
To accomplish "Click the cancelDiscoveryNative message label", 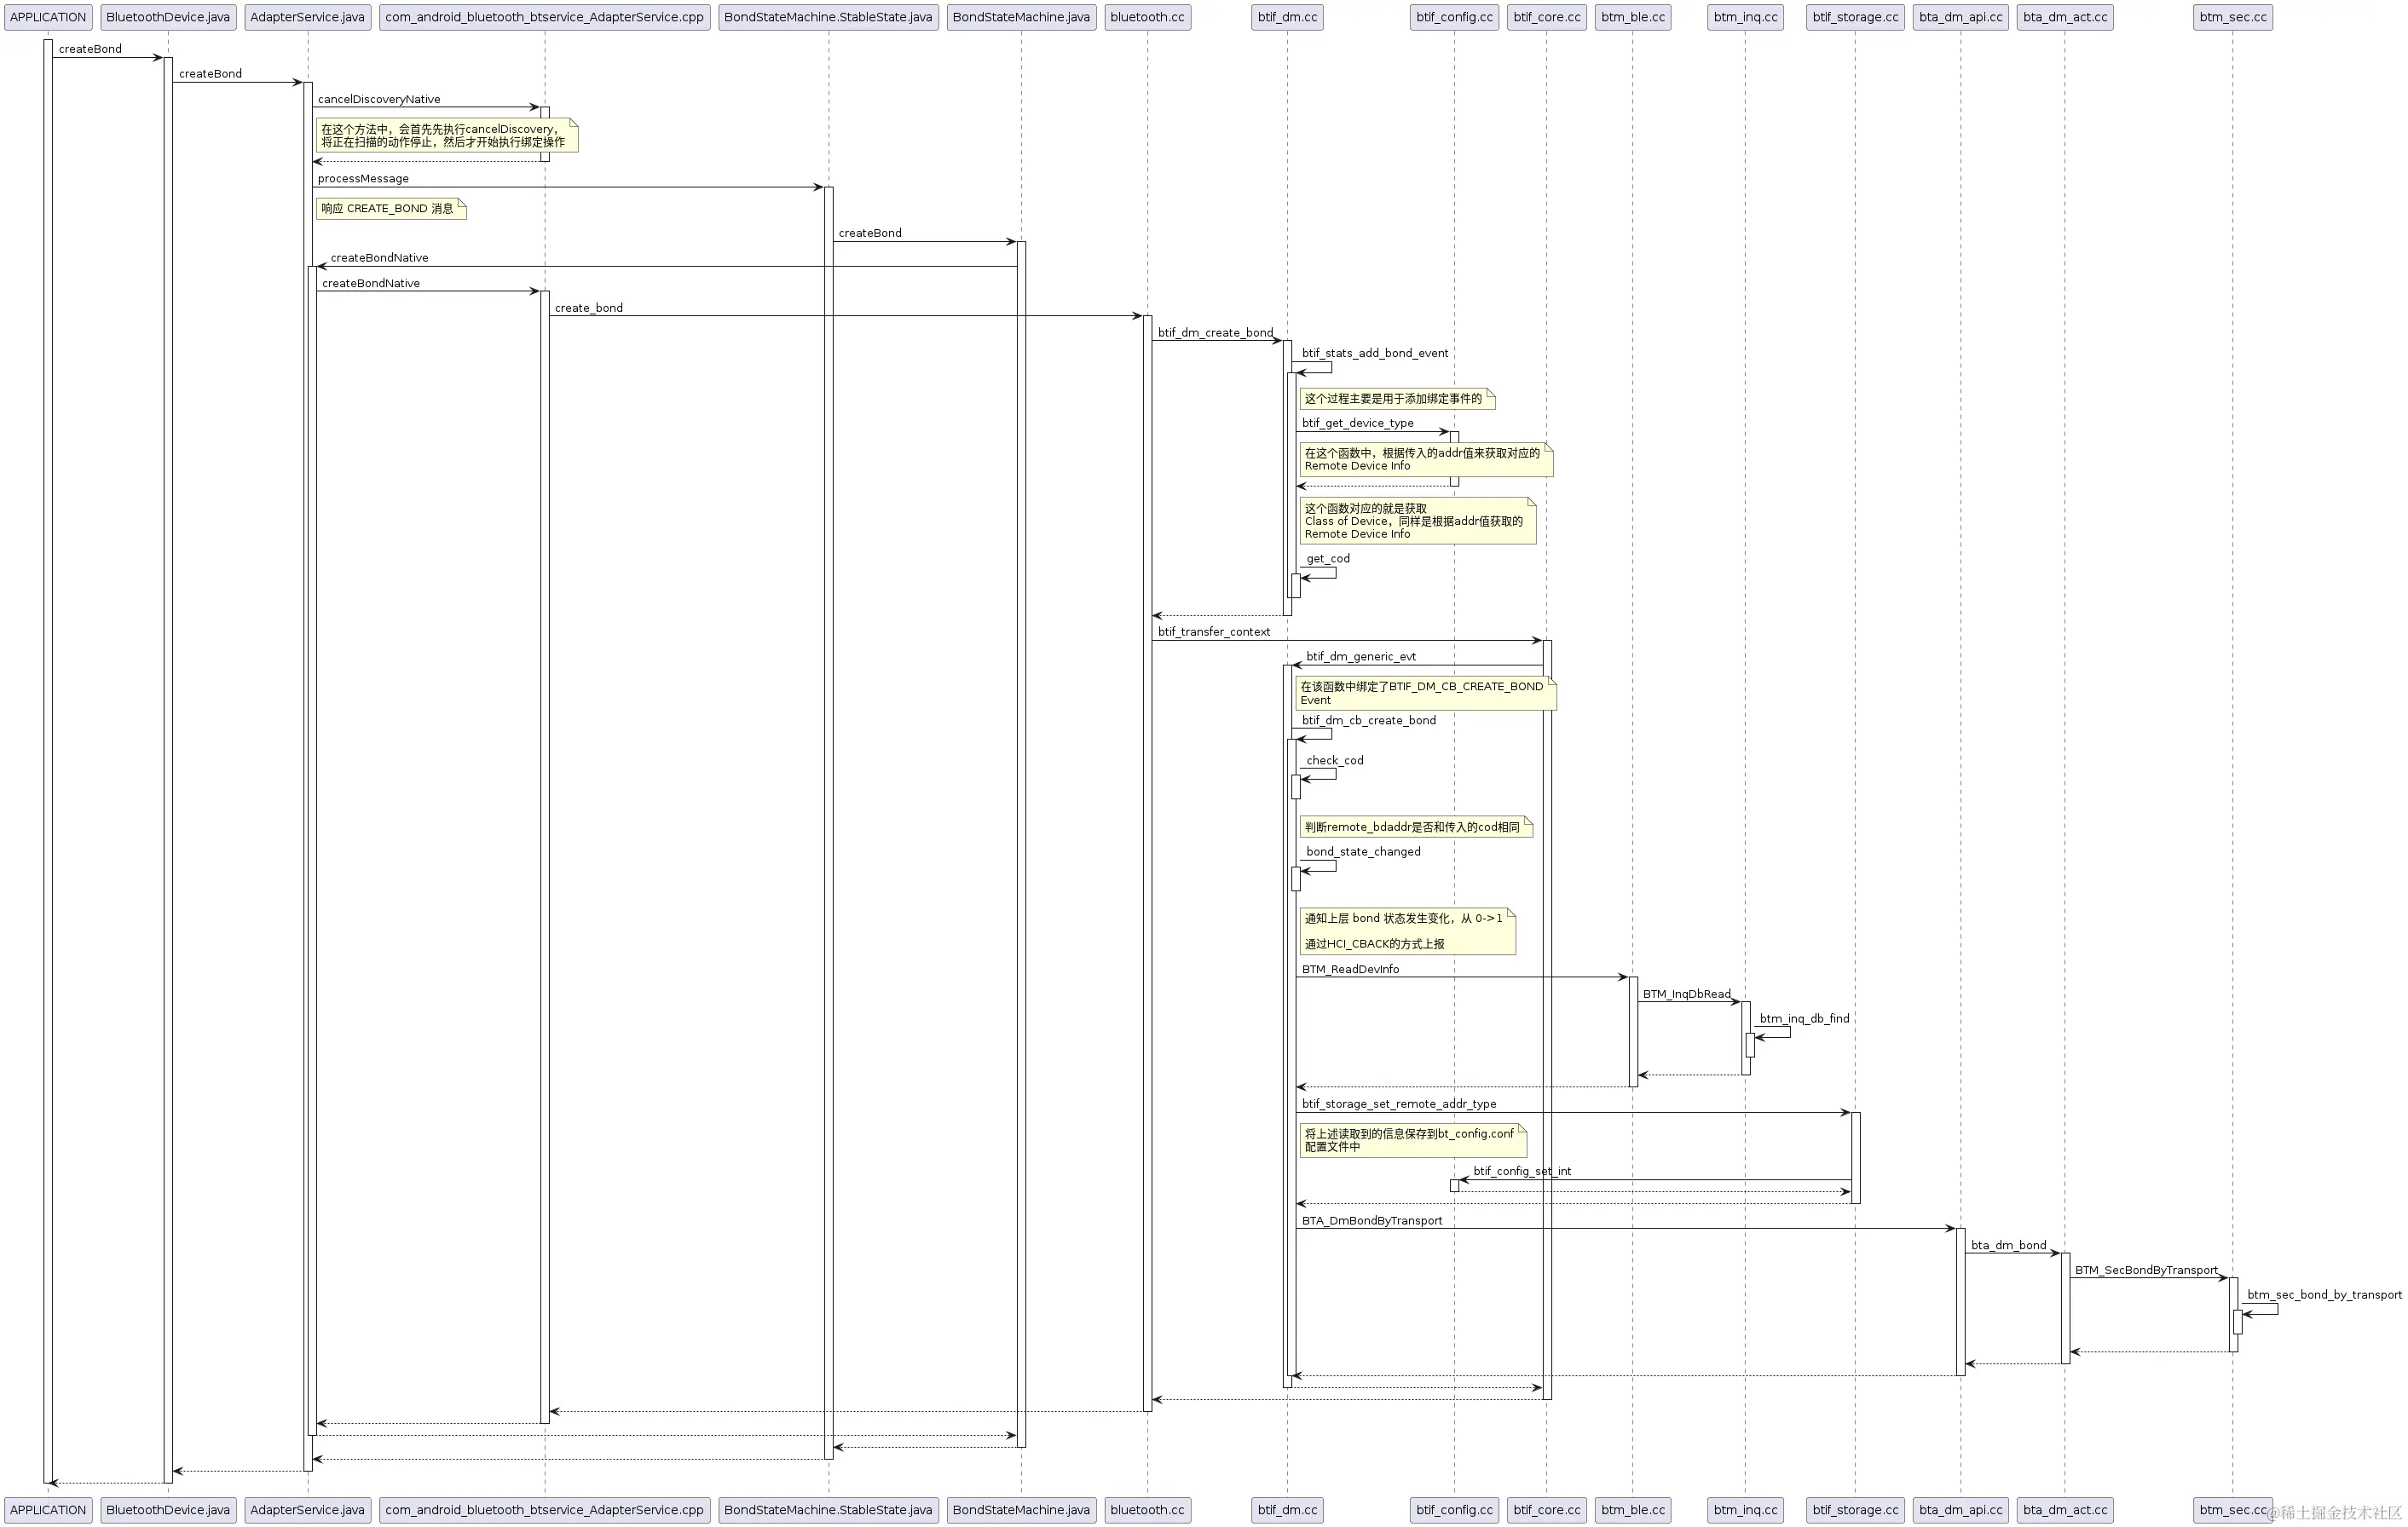I will point(379,99).
